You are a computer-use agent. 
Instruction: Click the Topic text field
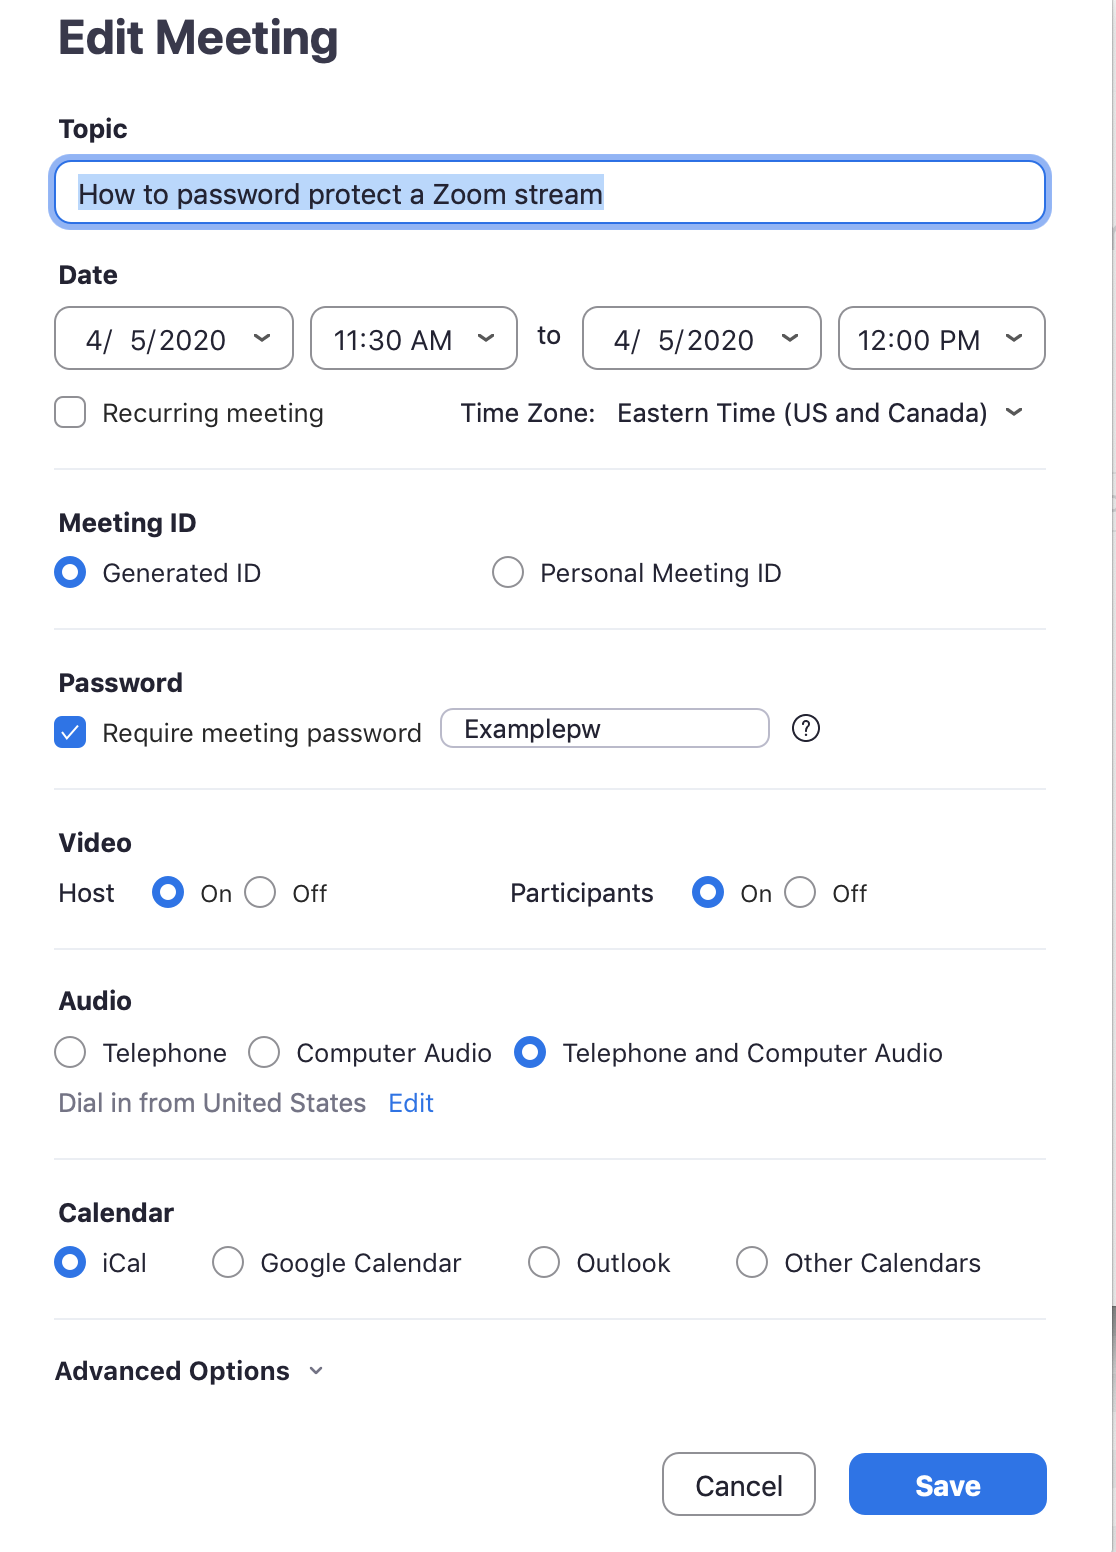(x=548, y=193)
